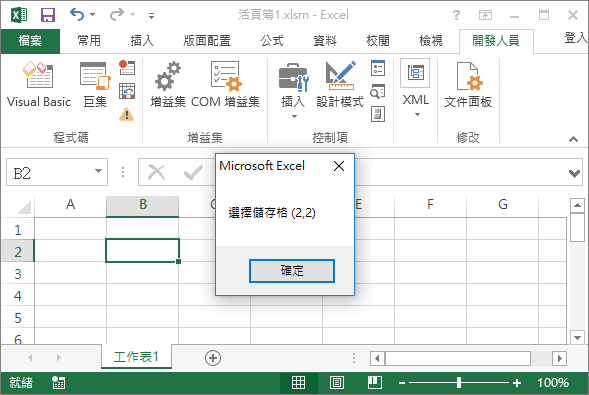Viewport: 589px width, 395px height.
Task: Expand the undo history dropdown
Action: [92, 15]
